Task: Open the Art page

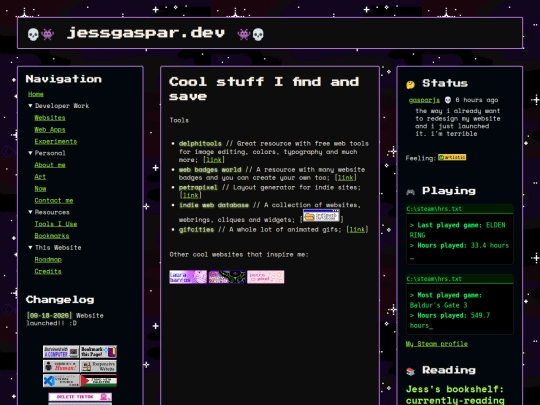Action: (x=40, y=177)
